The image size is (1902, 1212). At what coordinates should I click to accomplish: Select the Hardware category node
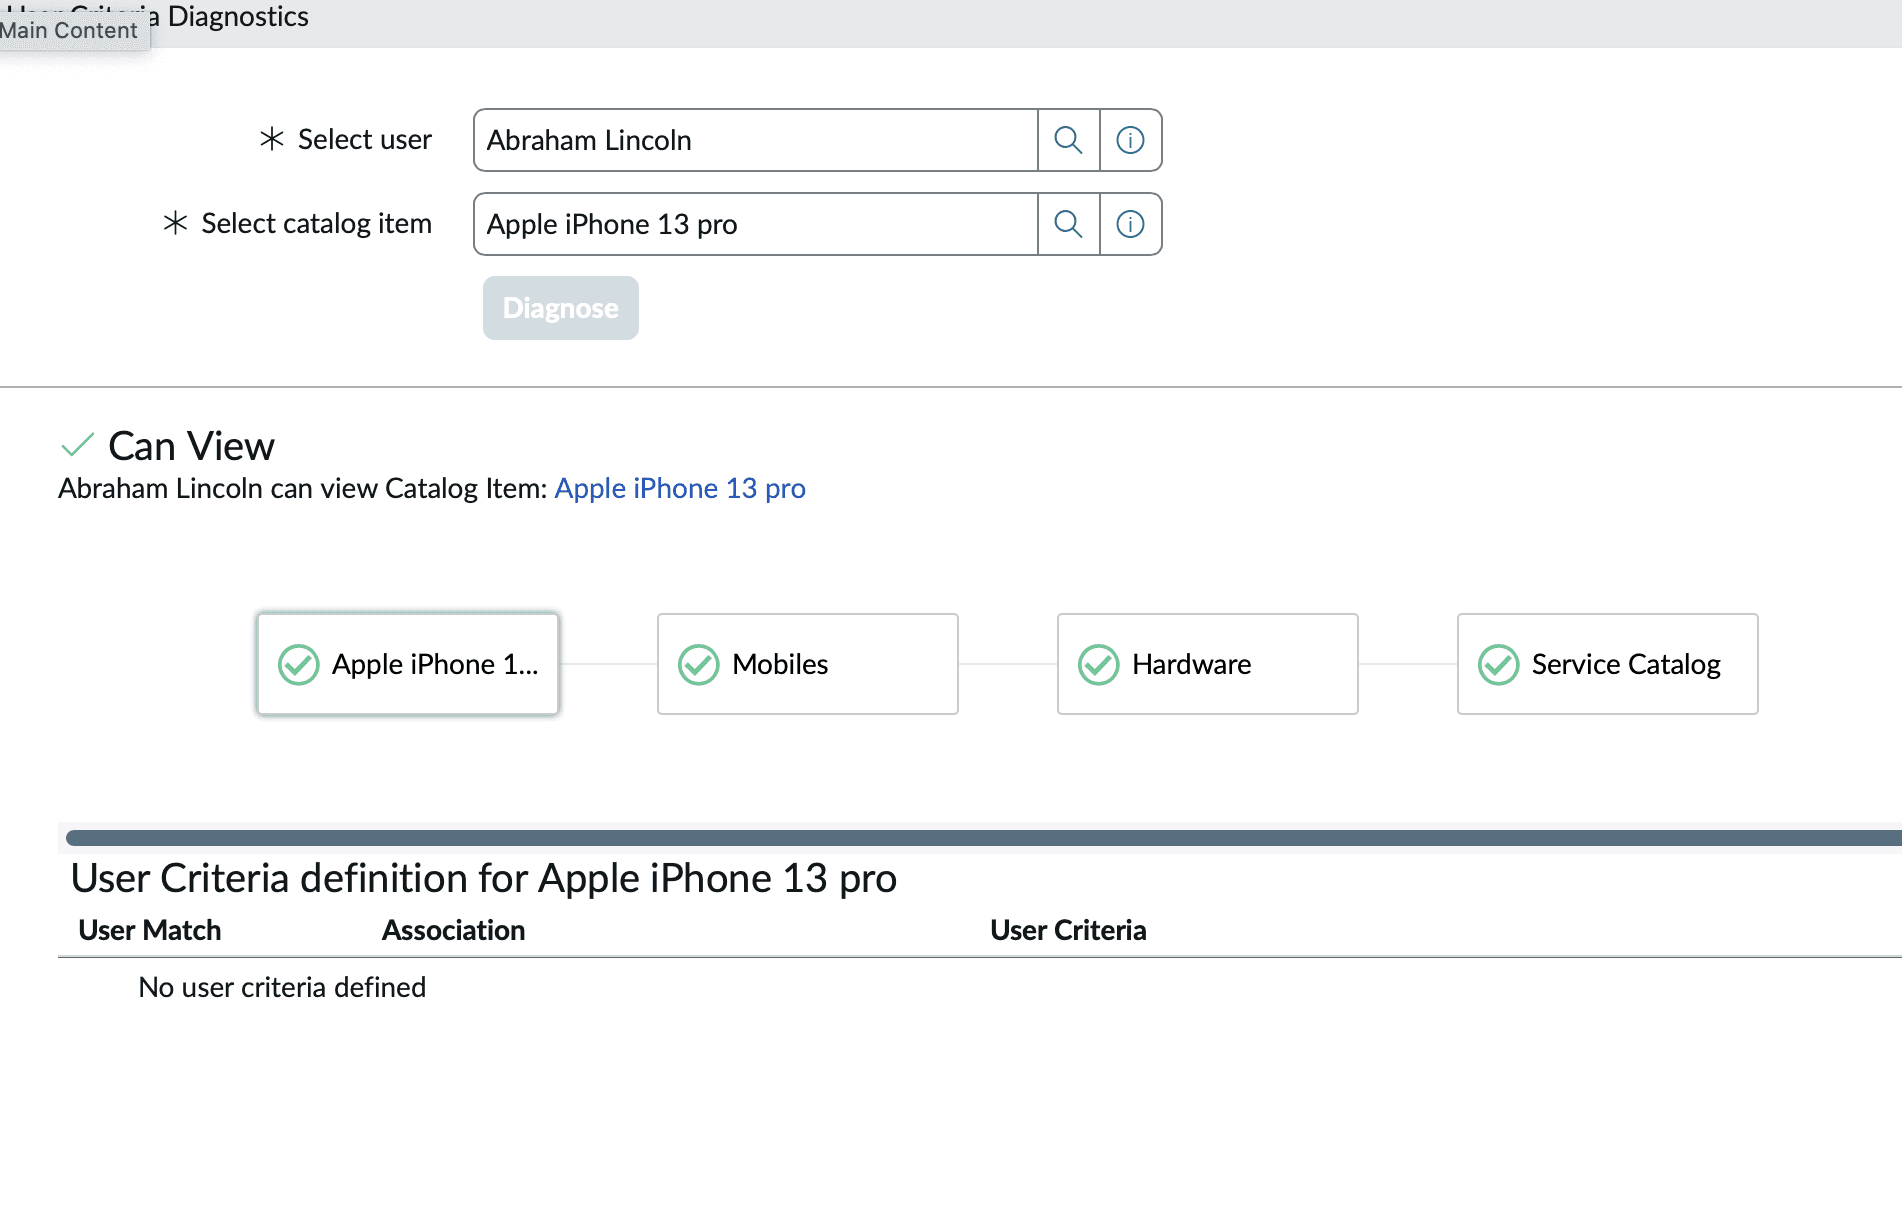[1208, 664]
